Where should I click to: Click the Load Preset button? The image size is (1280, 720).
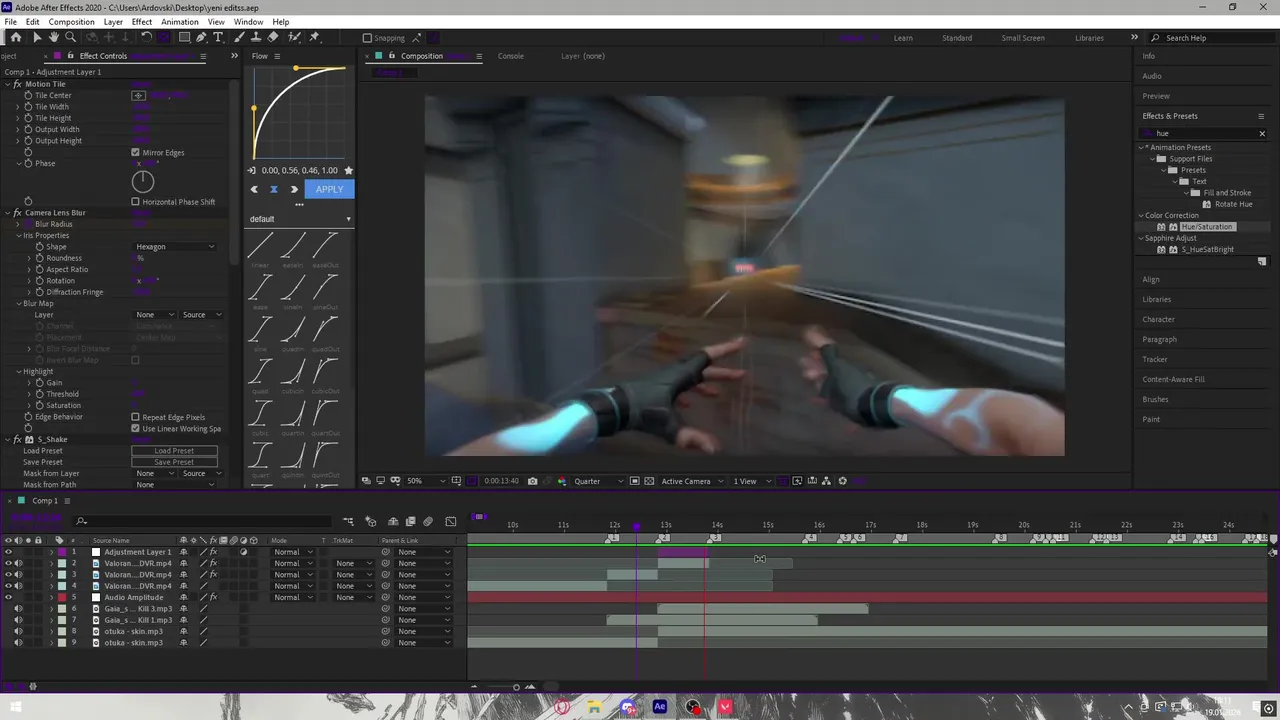[x=174, y=451]
